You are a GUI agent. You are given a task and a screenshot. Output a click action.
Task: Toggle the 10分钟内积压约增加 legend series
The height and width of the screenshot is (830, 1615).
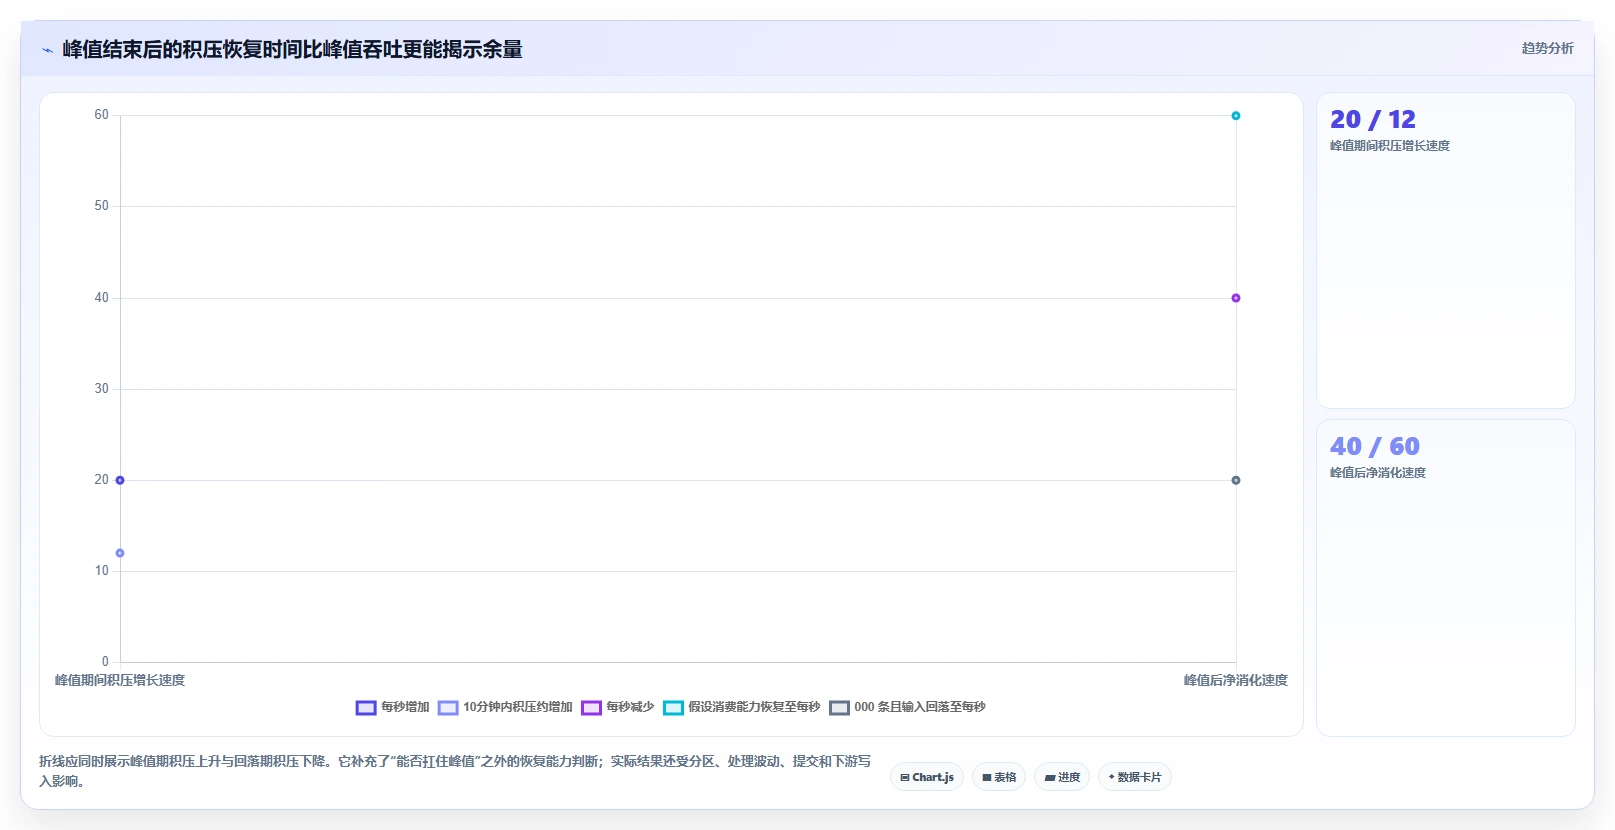click(505, 707)
